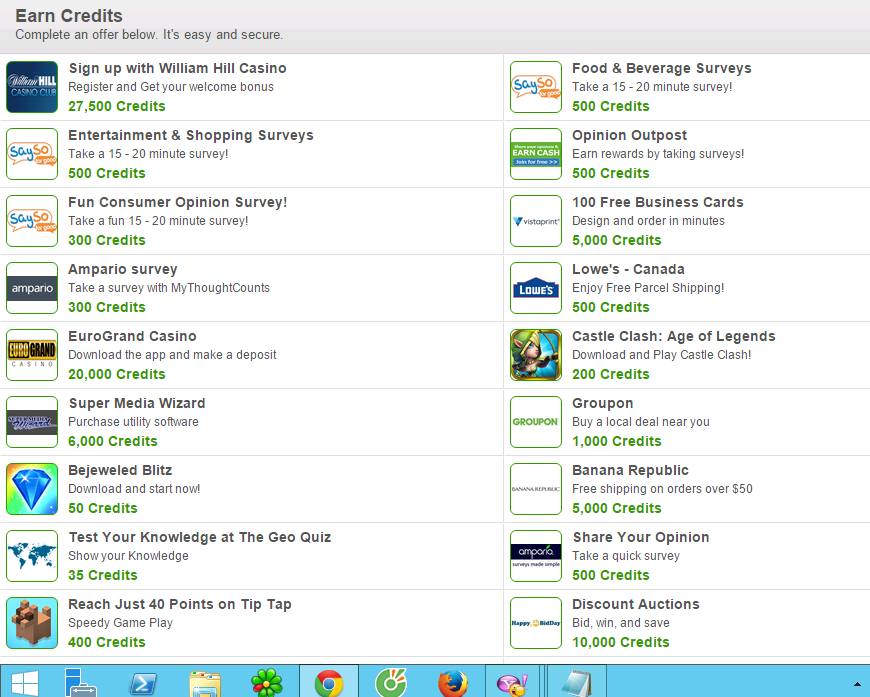The height and width of the screenshot is (697, 870).
Task: Open the Ampario survey title
Action: pos(123,269)
